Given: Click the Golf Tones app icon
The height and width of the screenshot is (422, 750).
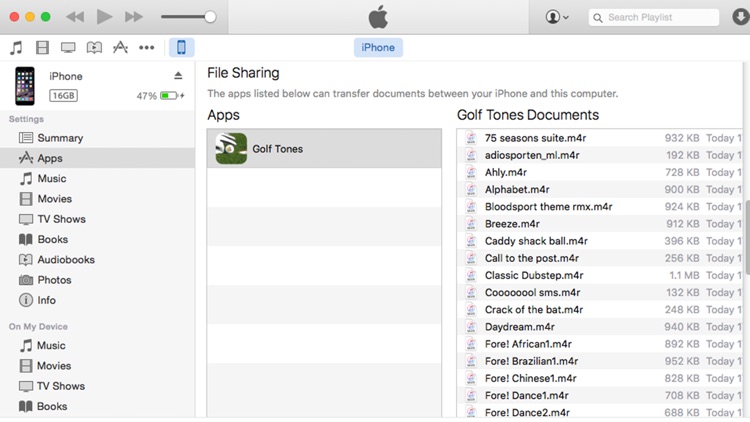Looking at the screenshot, I should pyautogui.click(x=231, y=149).
